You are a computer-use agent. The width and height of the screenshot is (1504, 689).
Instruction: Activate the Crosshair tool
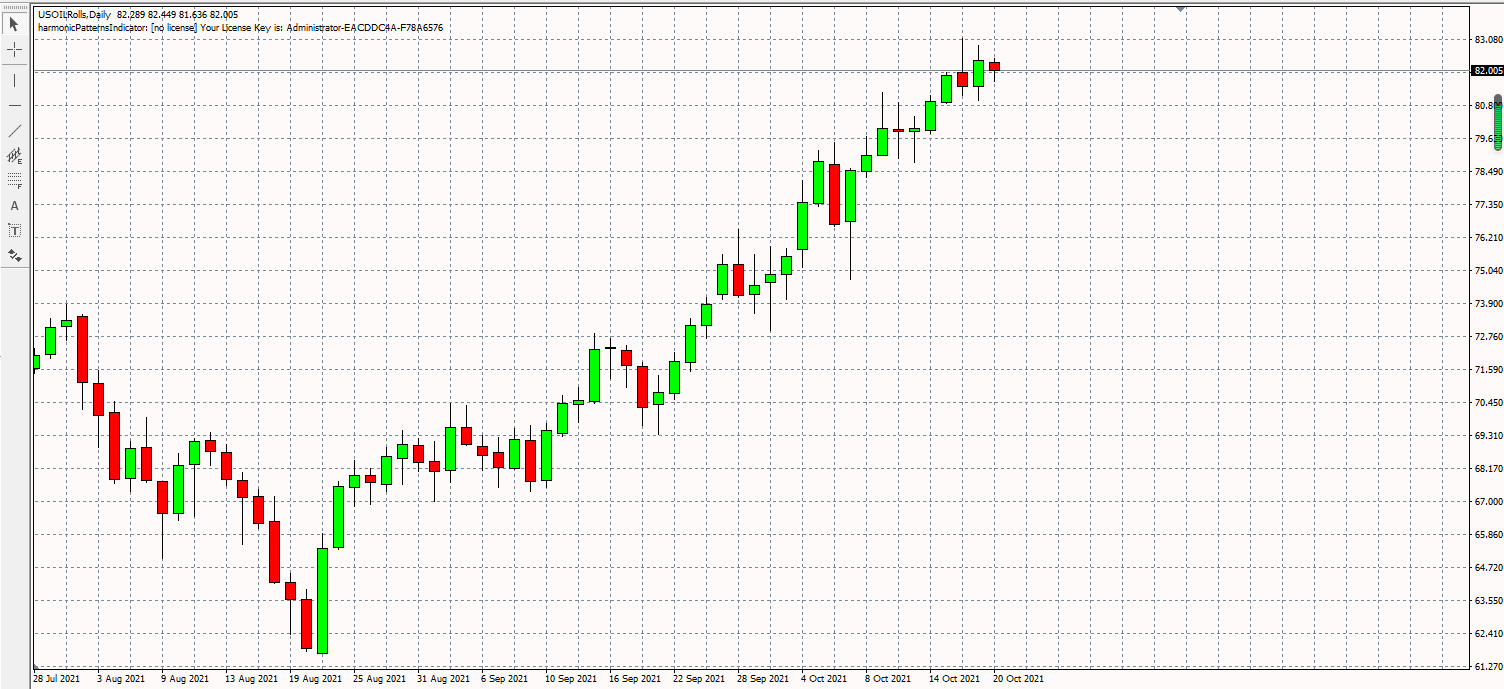14,49
